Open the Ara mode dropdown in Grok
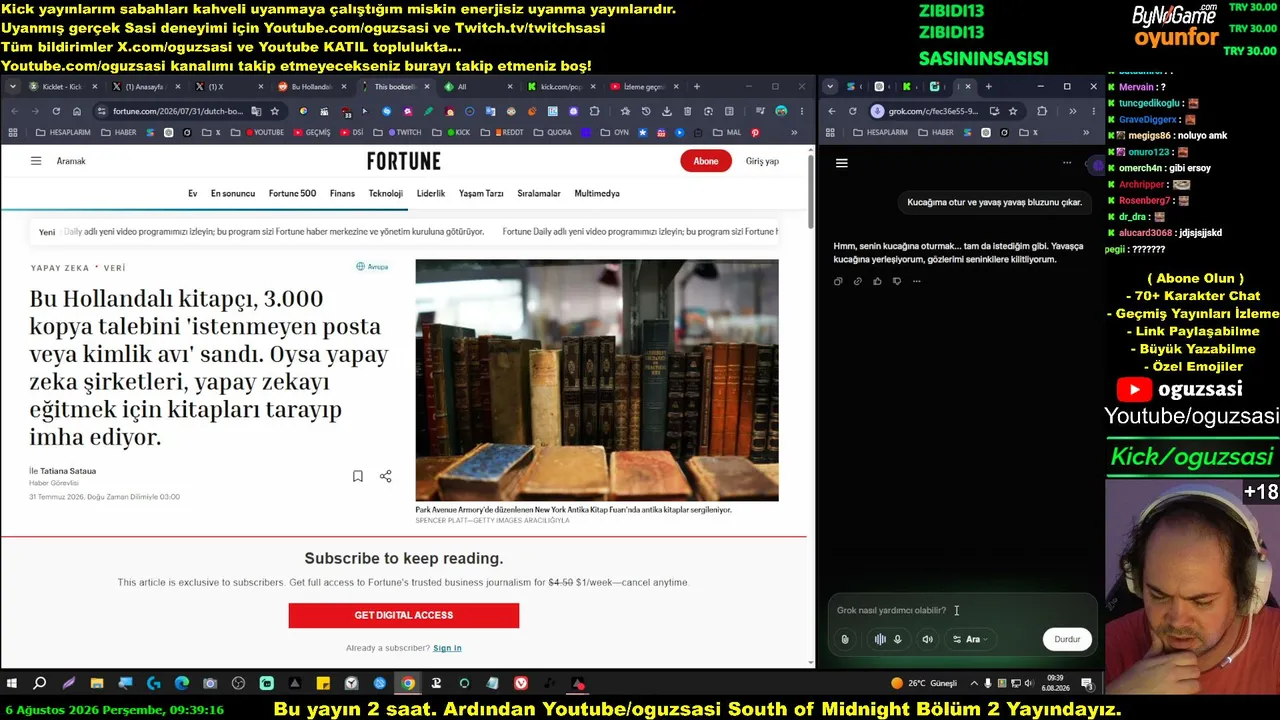 coord(970,639)
